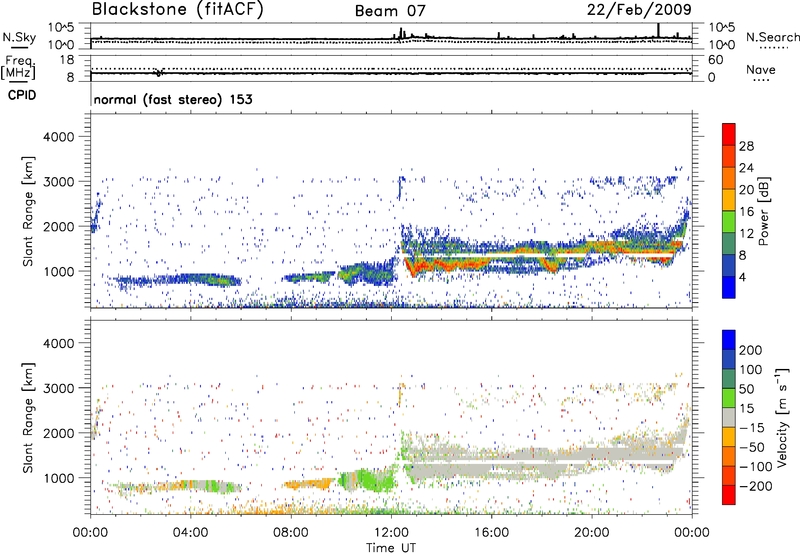
Task: Click the 'Velocity [m s-1]' colorbar label
Action: click(782, 417)
